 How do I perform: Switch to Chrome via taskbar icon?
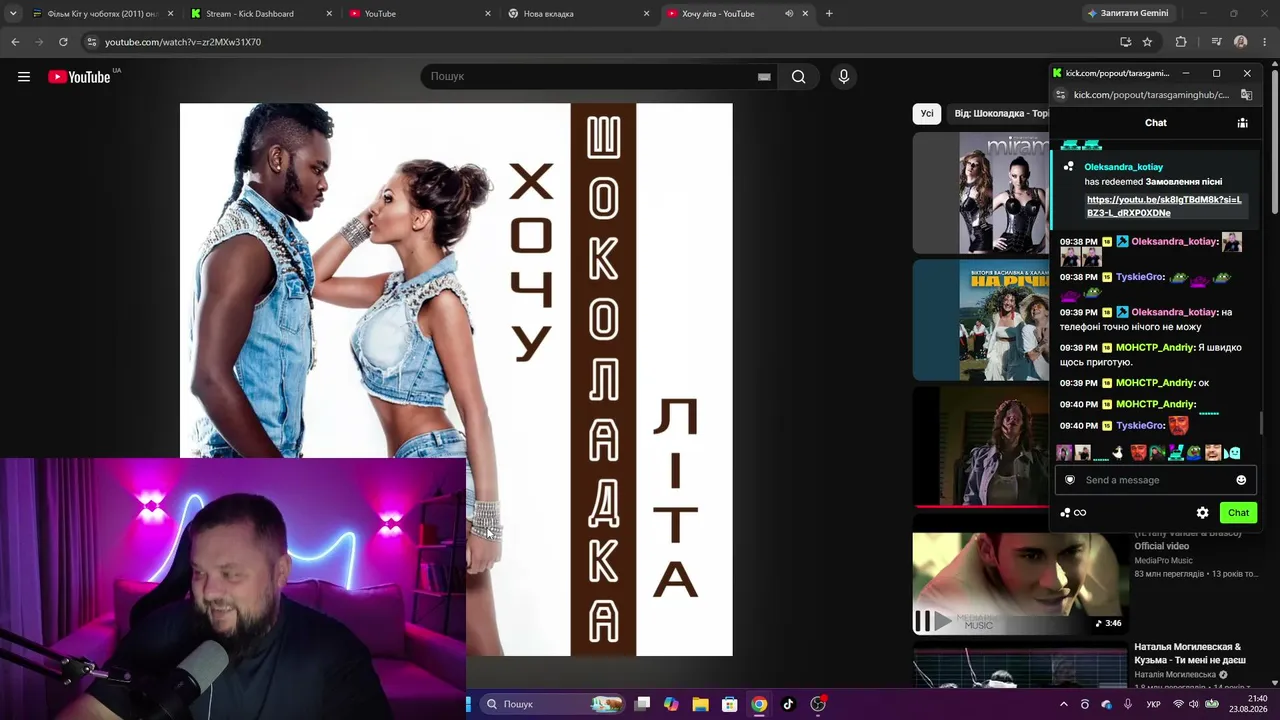pyautogui.click(x=759, y=704)
